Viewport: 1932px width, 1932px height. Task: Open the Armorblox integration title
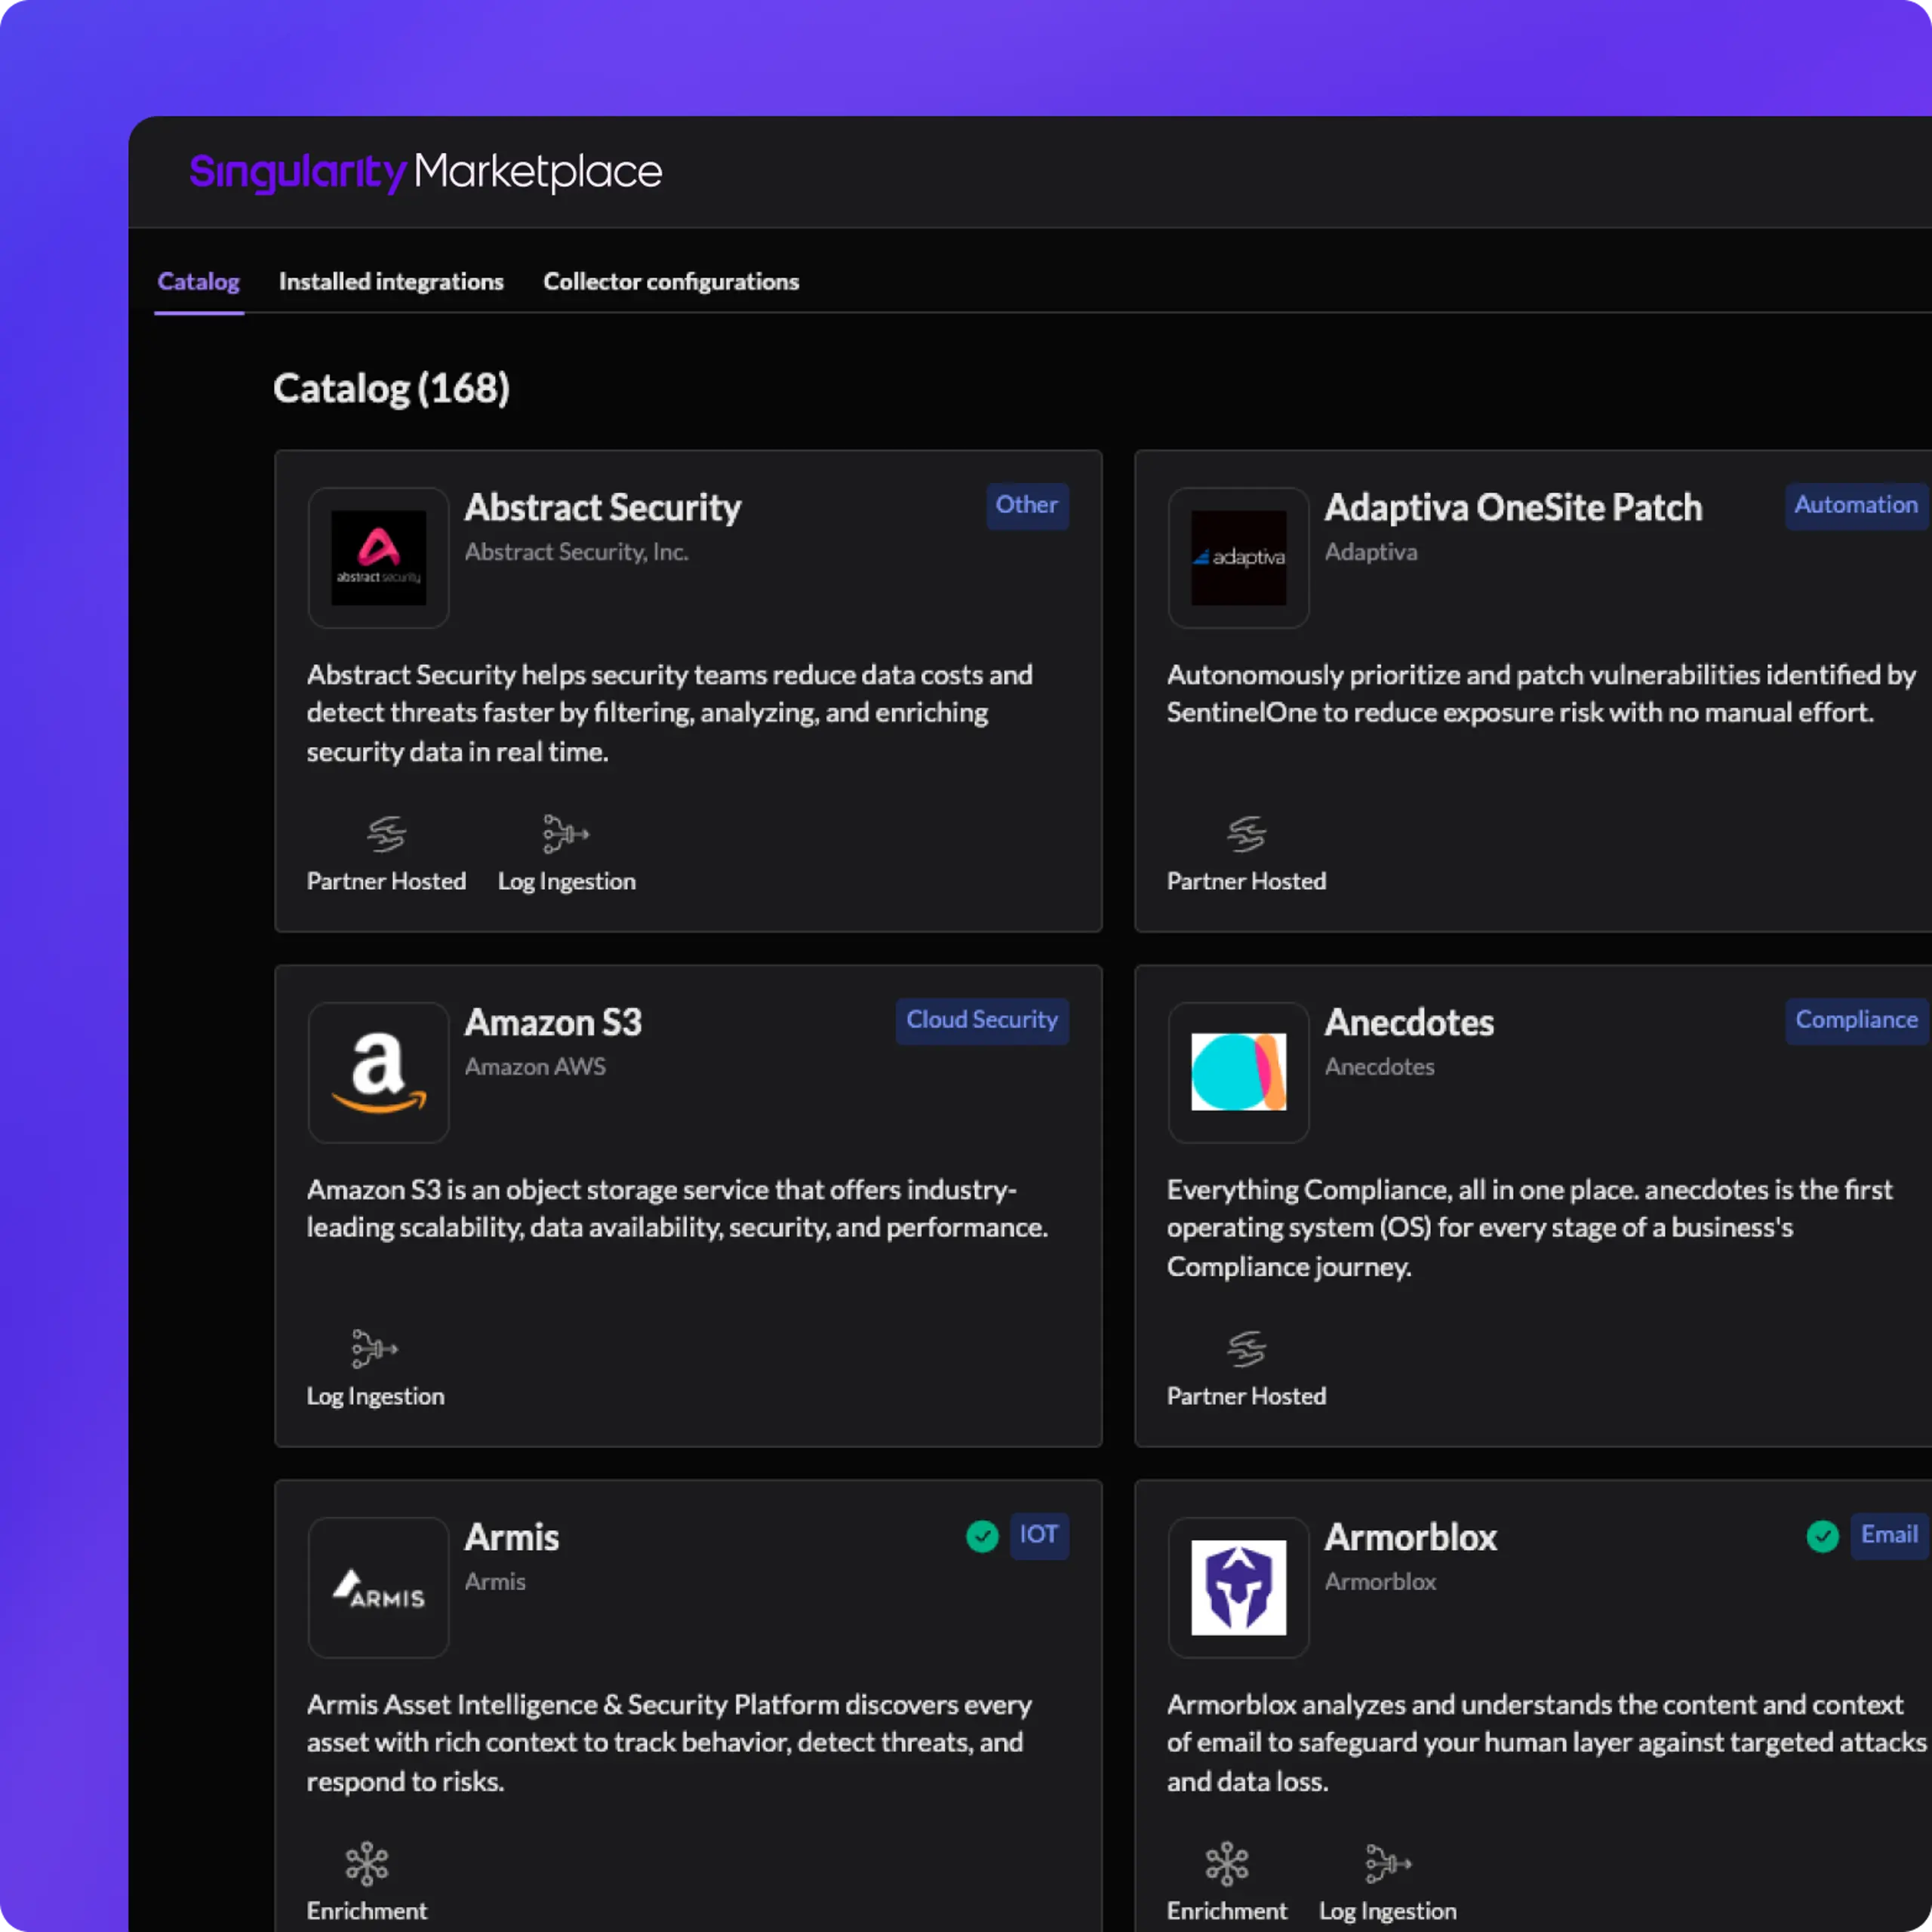click(x=1411, y=1538)
